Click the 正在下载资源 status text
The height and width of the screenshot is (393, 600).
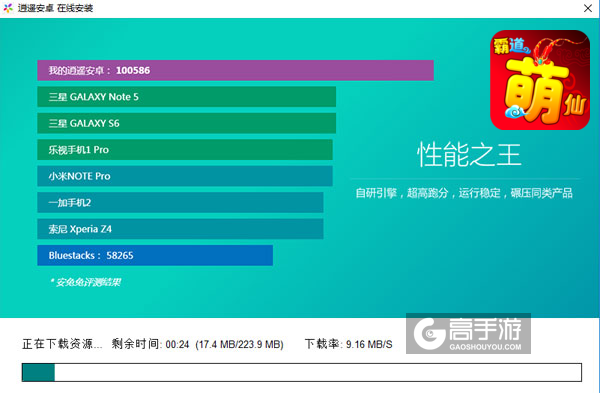pos(62,344)
